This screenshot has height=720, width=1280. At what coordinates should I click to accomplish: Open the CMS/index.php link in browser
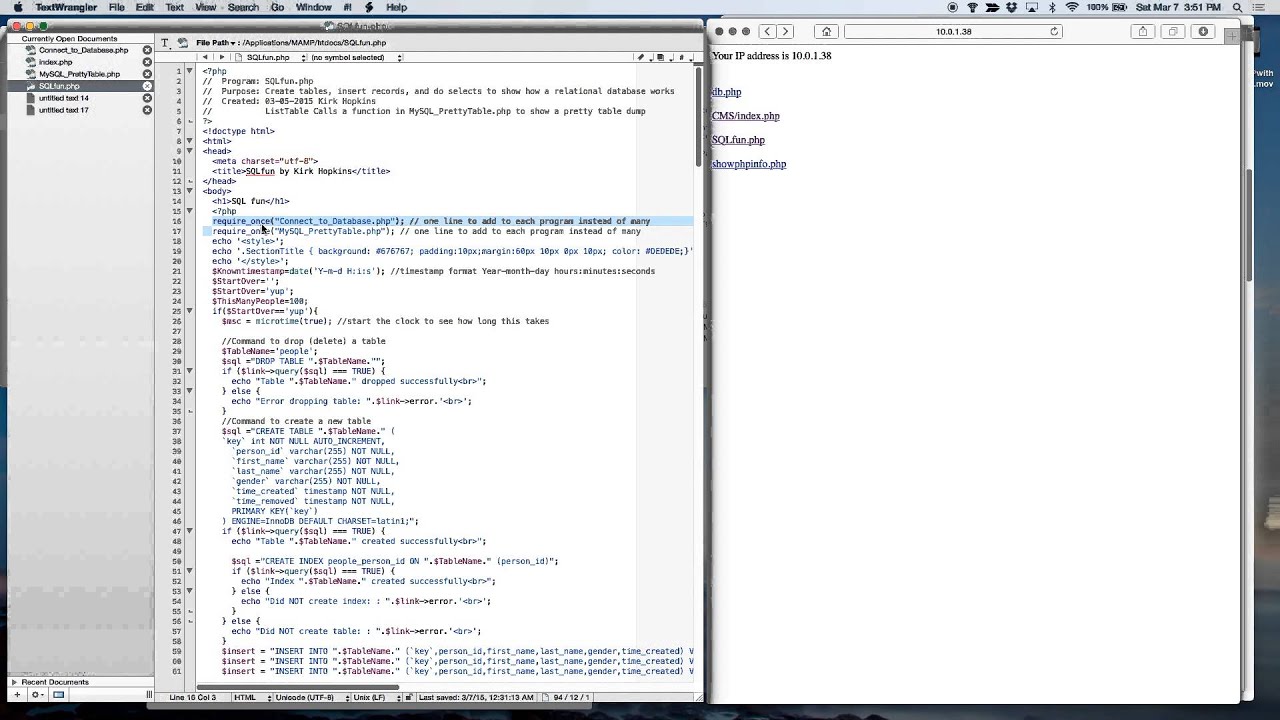[x=746, y=116]
